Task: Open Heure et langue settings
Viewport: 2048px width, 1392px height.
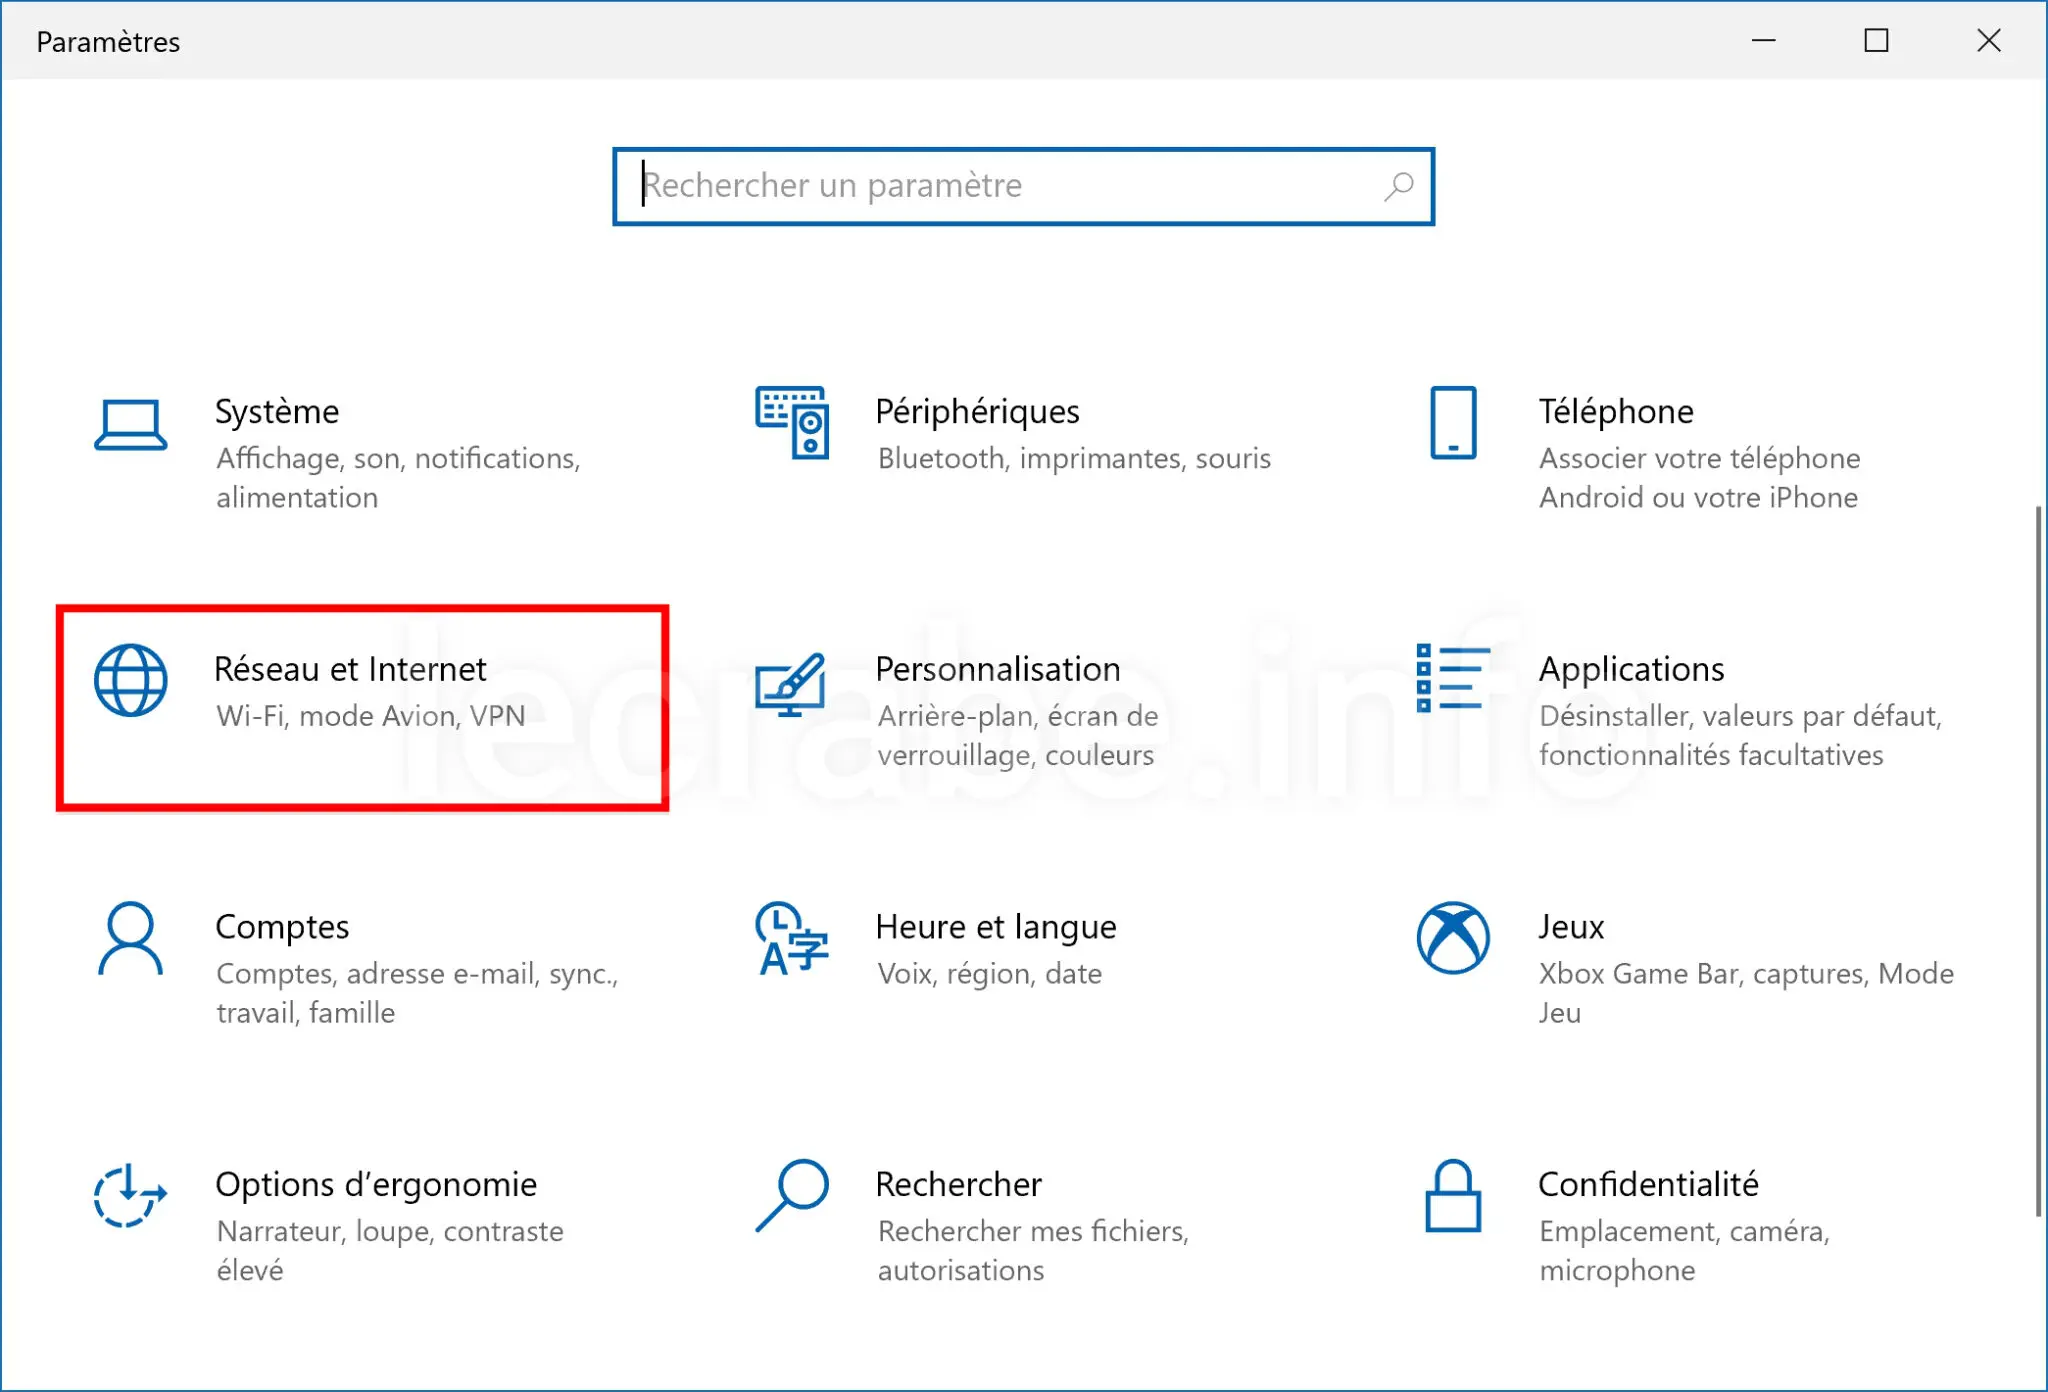Action: pos(995,926)
